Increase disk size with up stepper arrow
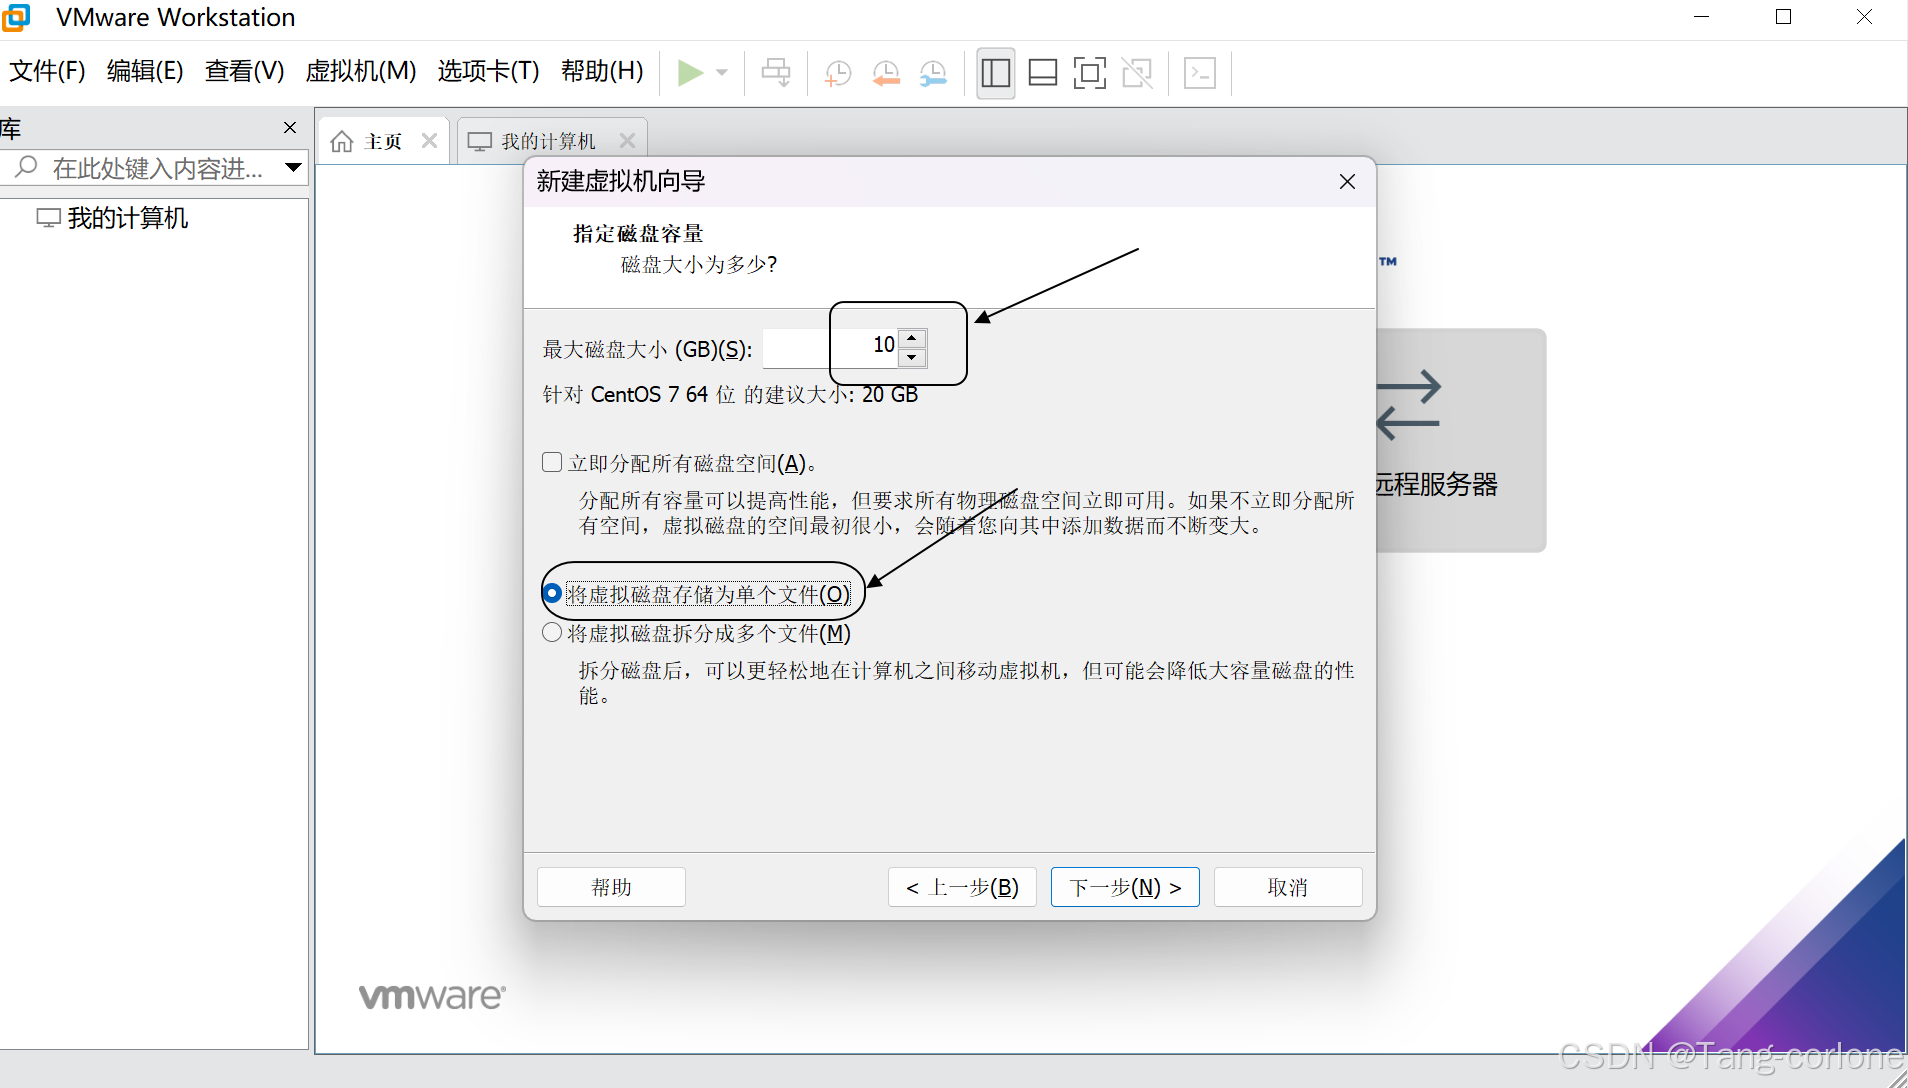The image size is (1908, 1088). tap(912, 338)
